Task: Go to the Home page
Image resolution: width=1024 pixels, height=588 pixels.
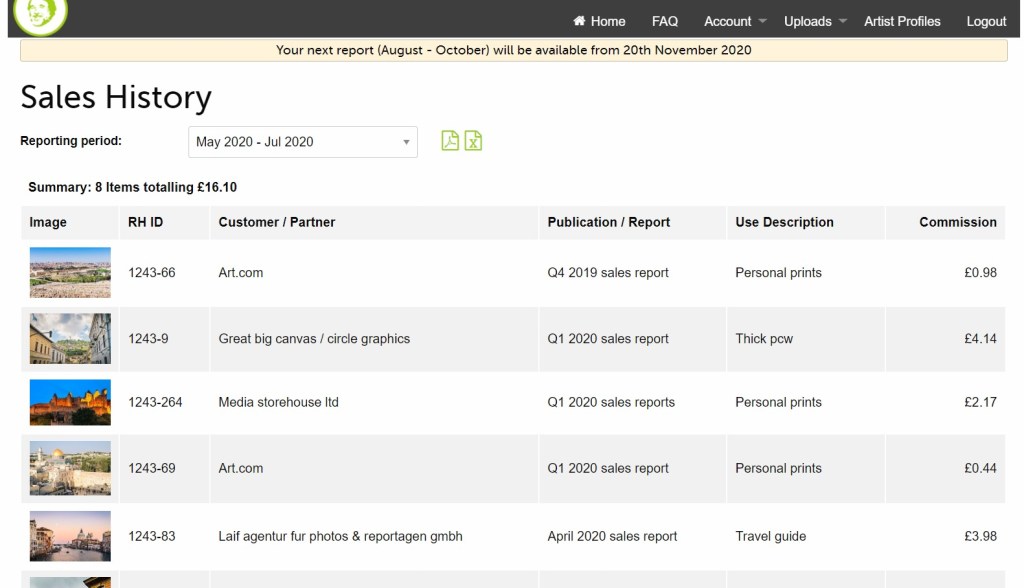Action: 599,21
